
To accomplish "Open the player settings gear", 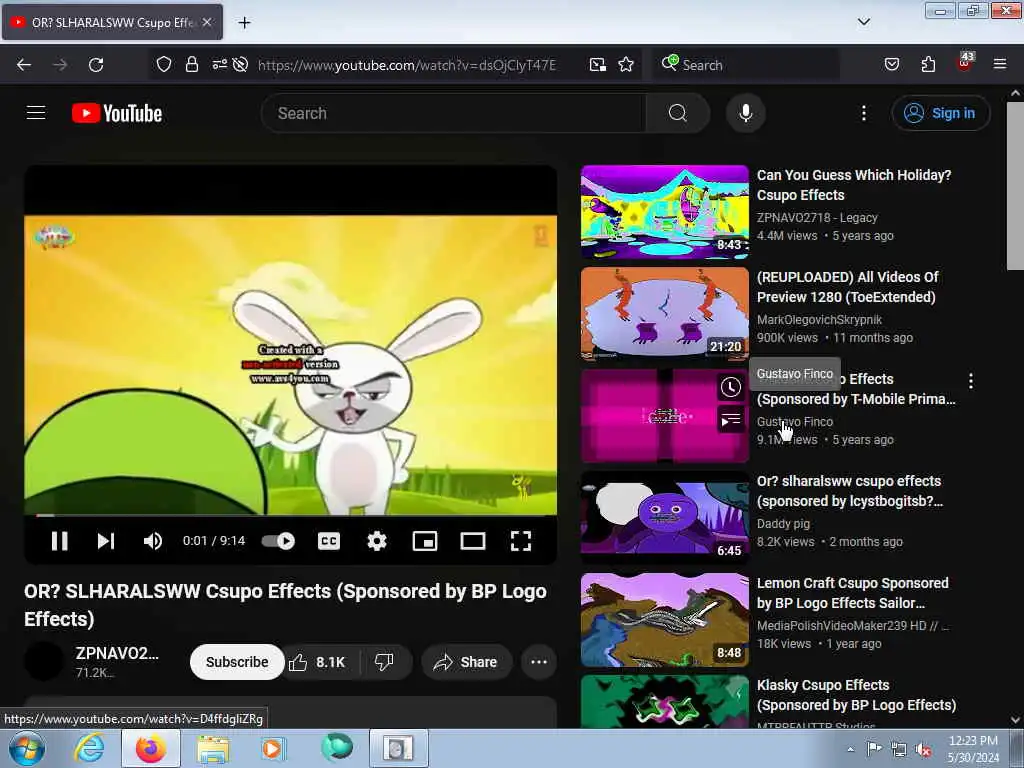I will (377, 541).
